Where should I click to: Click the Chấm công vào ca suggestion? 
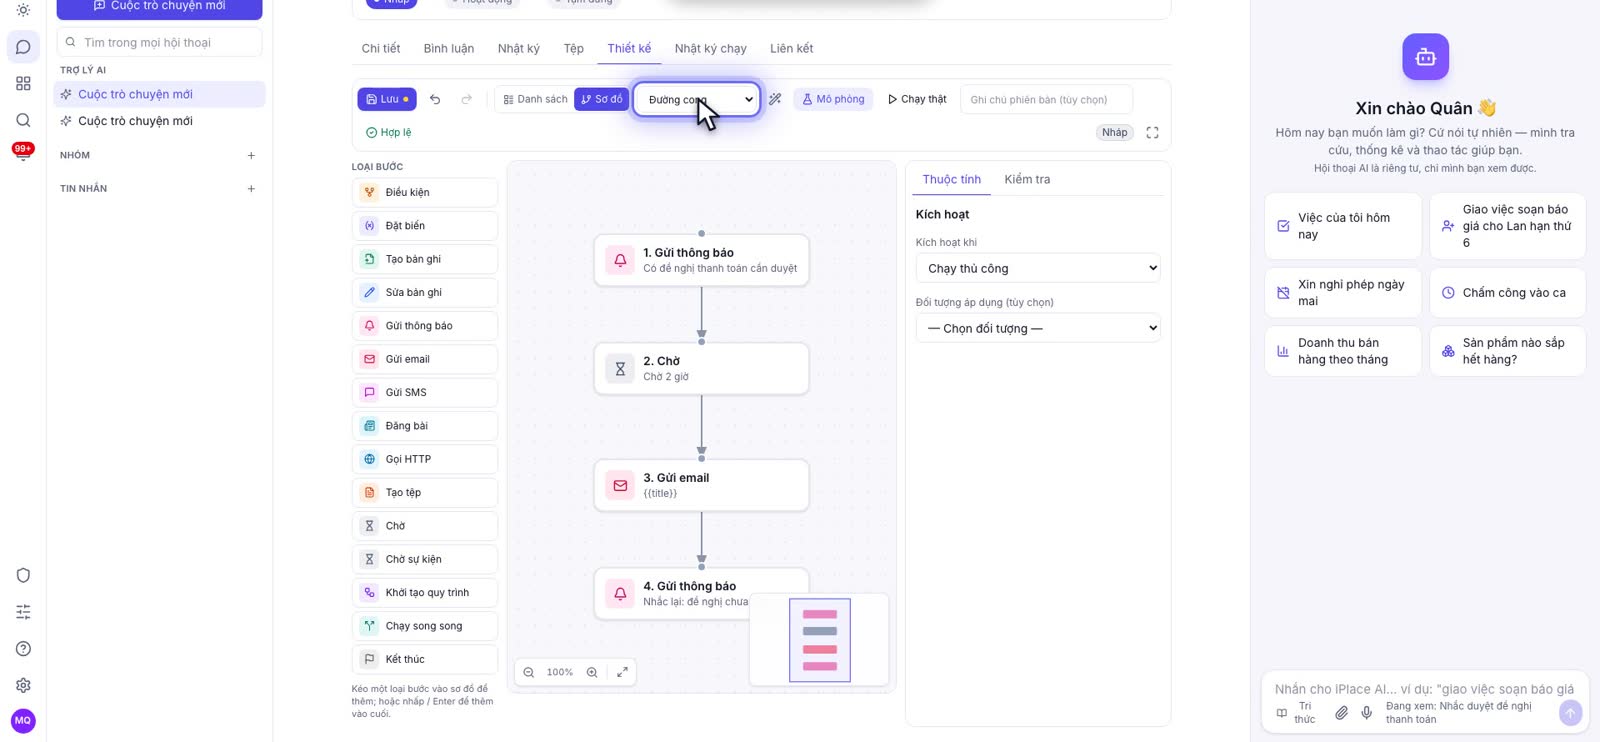(1508, 293)
